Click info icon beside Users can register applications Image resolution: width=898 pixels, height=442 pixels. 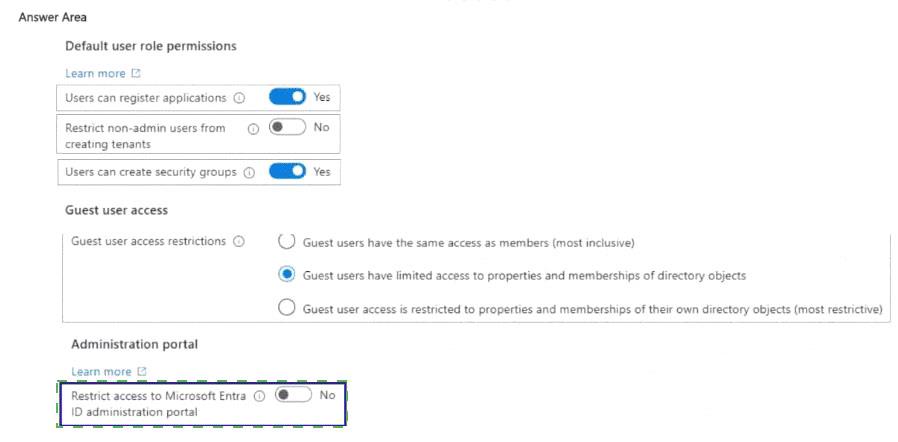click(239, 98)
